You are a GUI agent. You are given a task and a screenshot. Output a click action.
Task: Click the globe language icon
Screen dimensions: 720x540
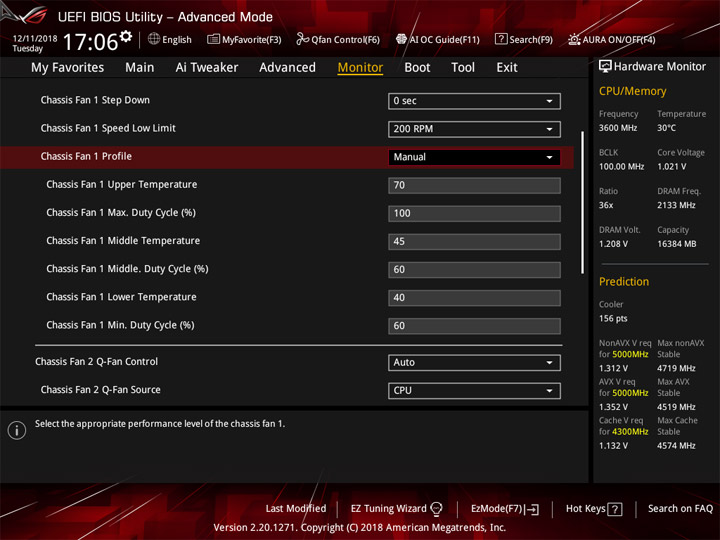pos(154,39)
